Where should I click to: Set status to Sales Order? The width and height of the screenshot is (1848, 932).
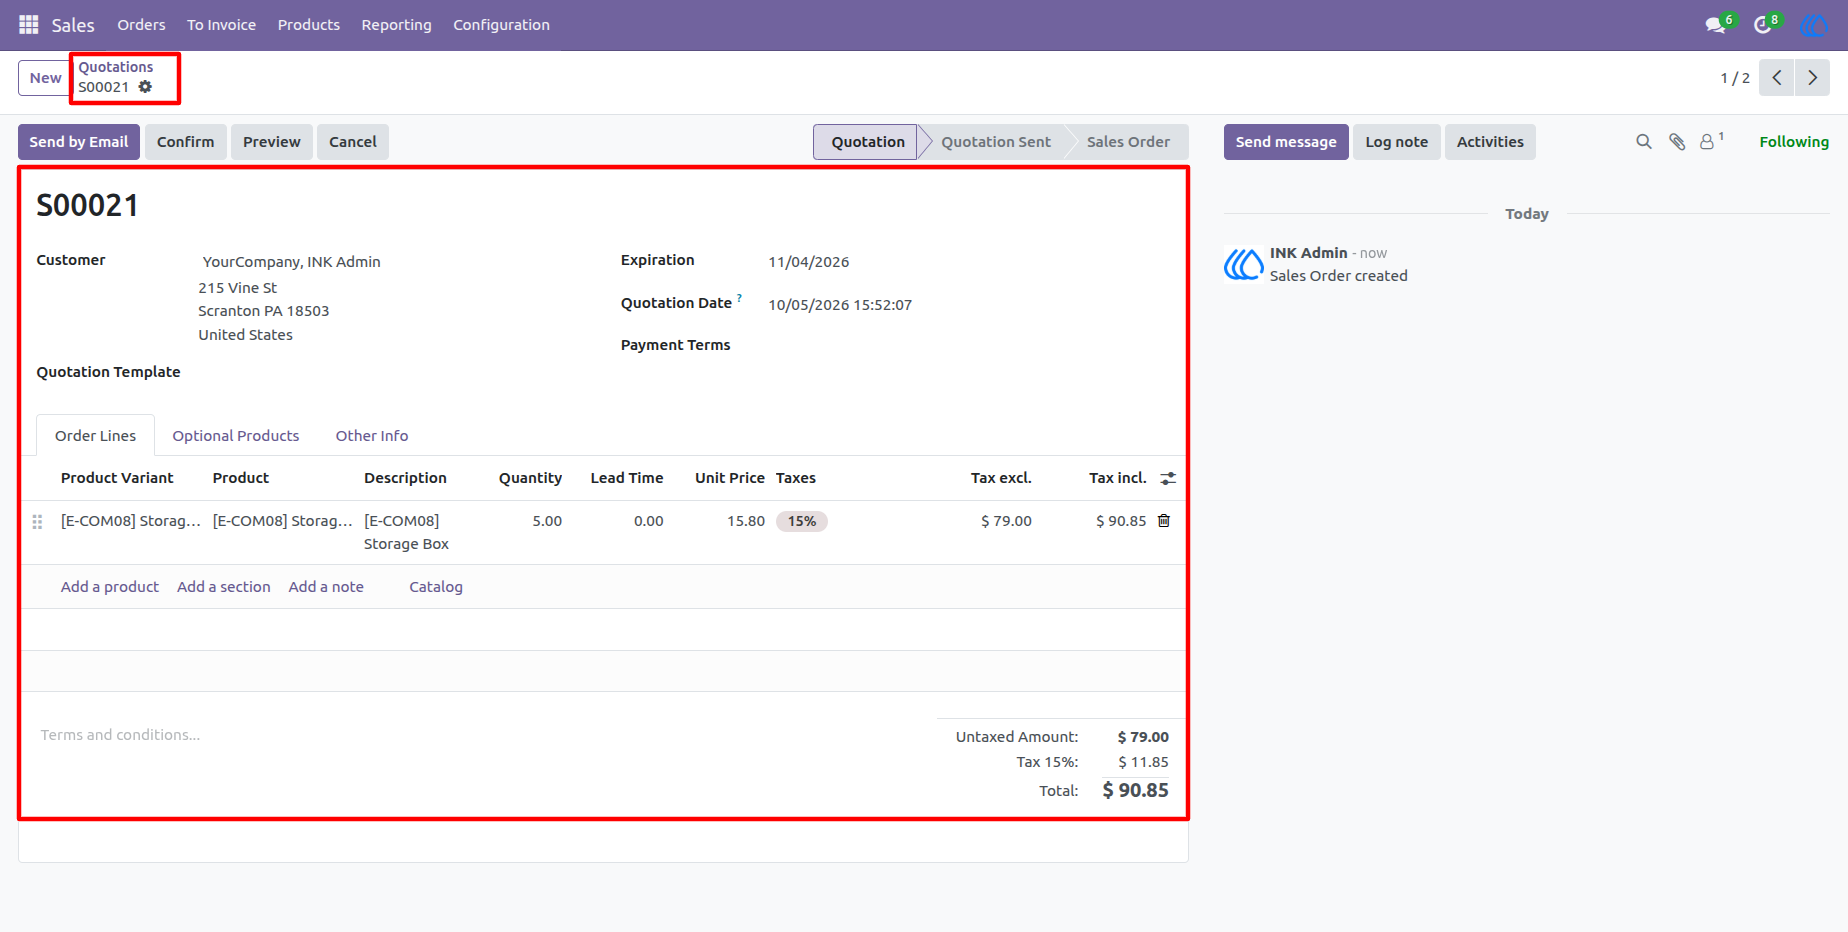(1128, 142)
